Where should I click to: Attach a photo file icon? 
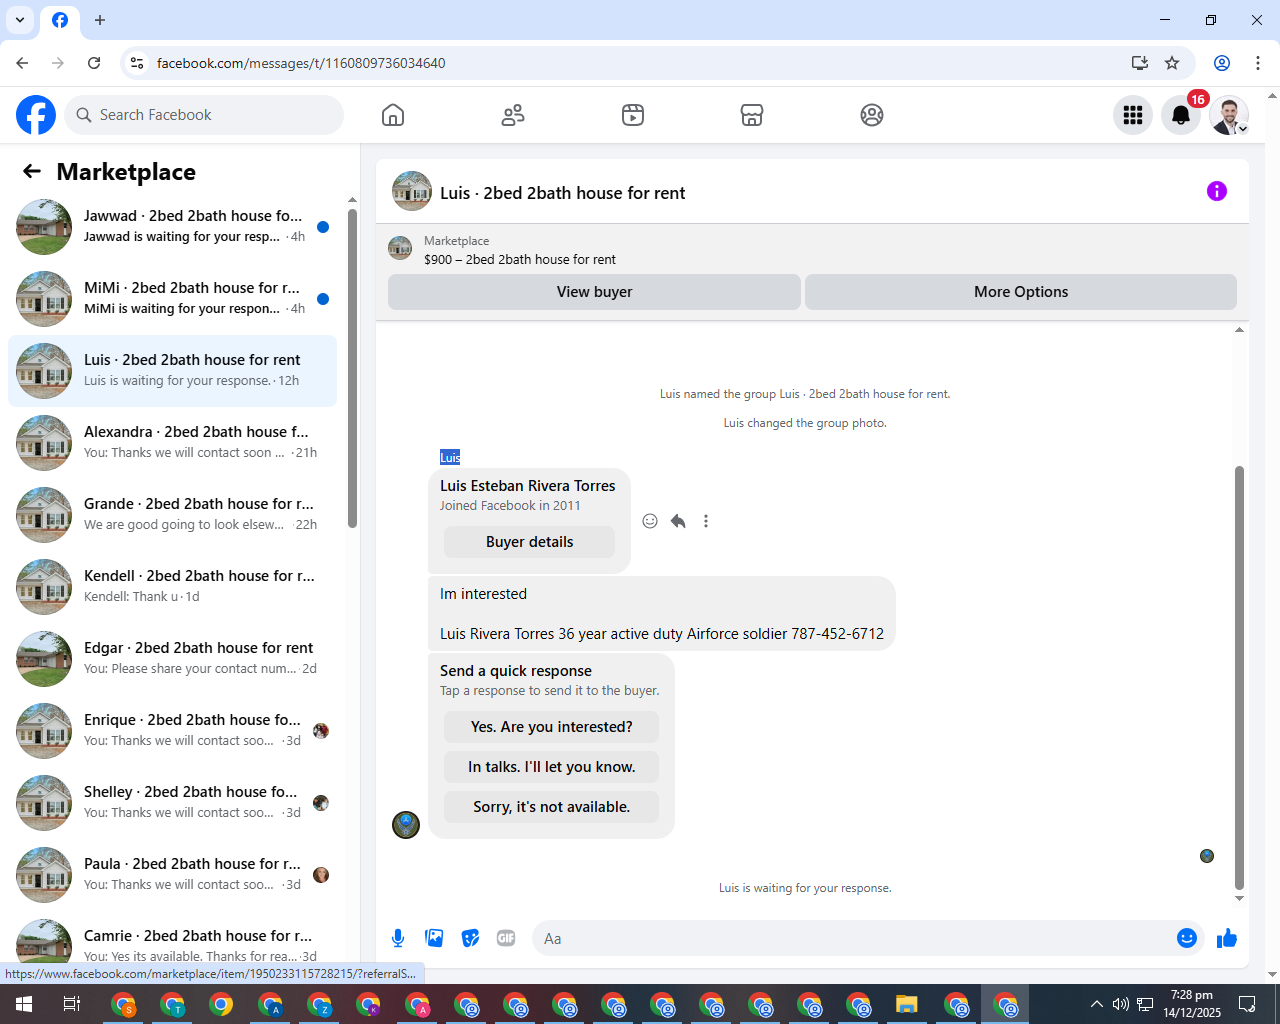coord(434,938)
